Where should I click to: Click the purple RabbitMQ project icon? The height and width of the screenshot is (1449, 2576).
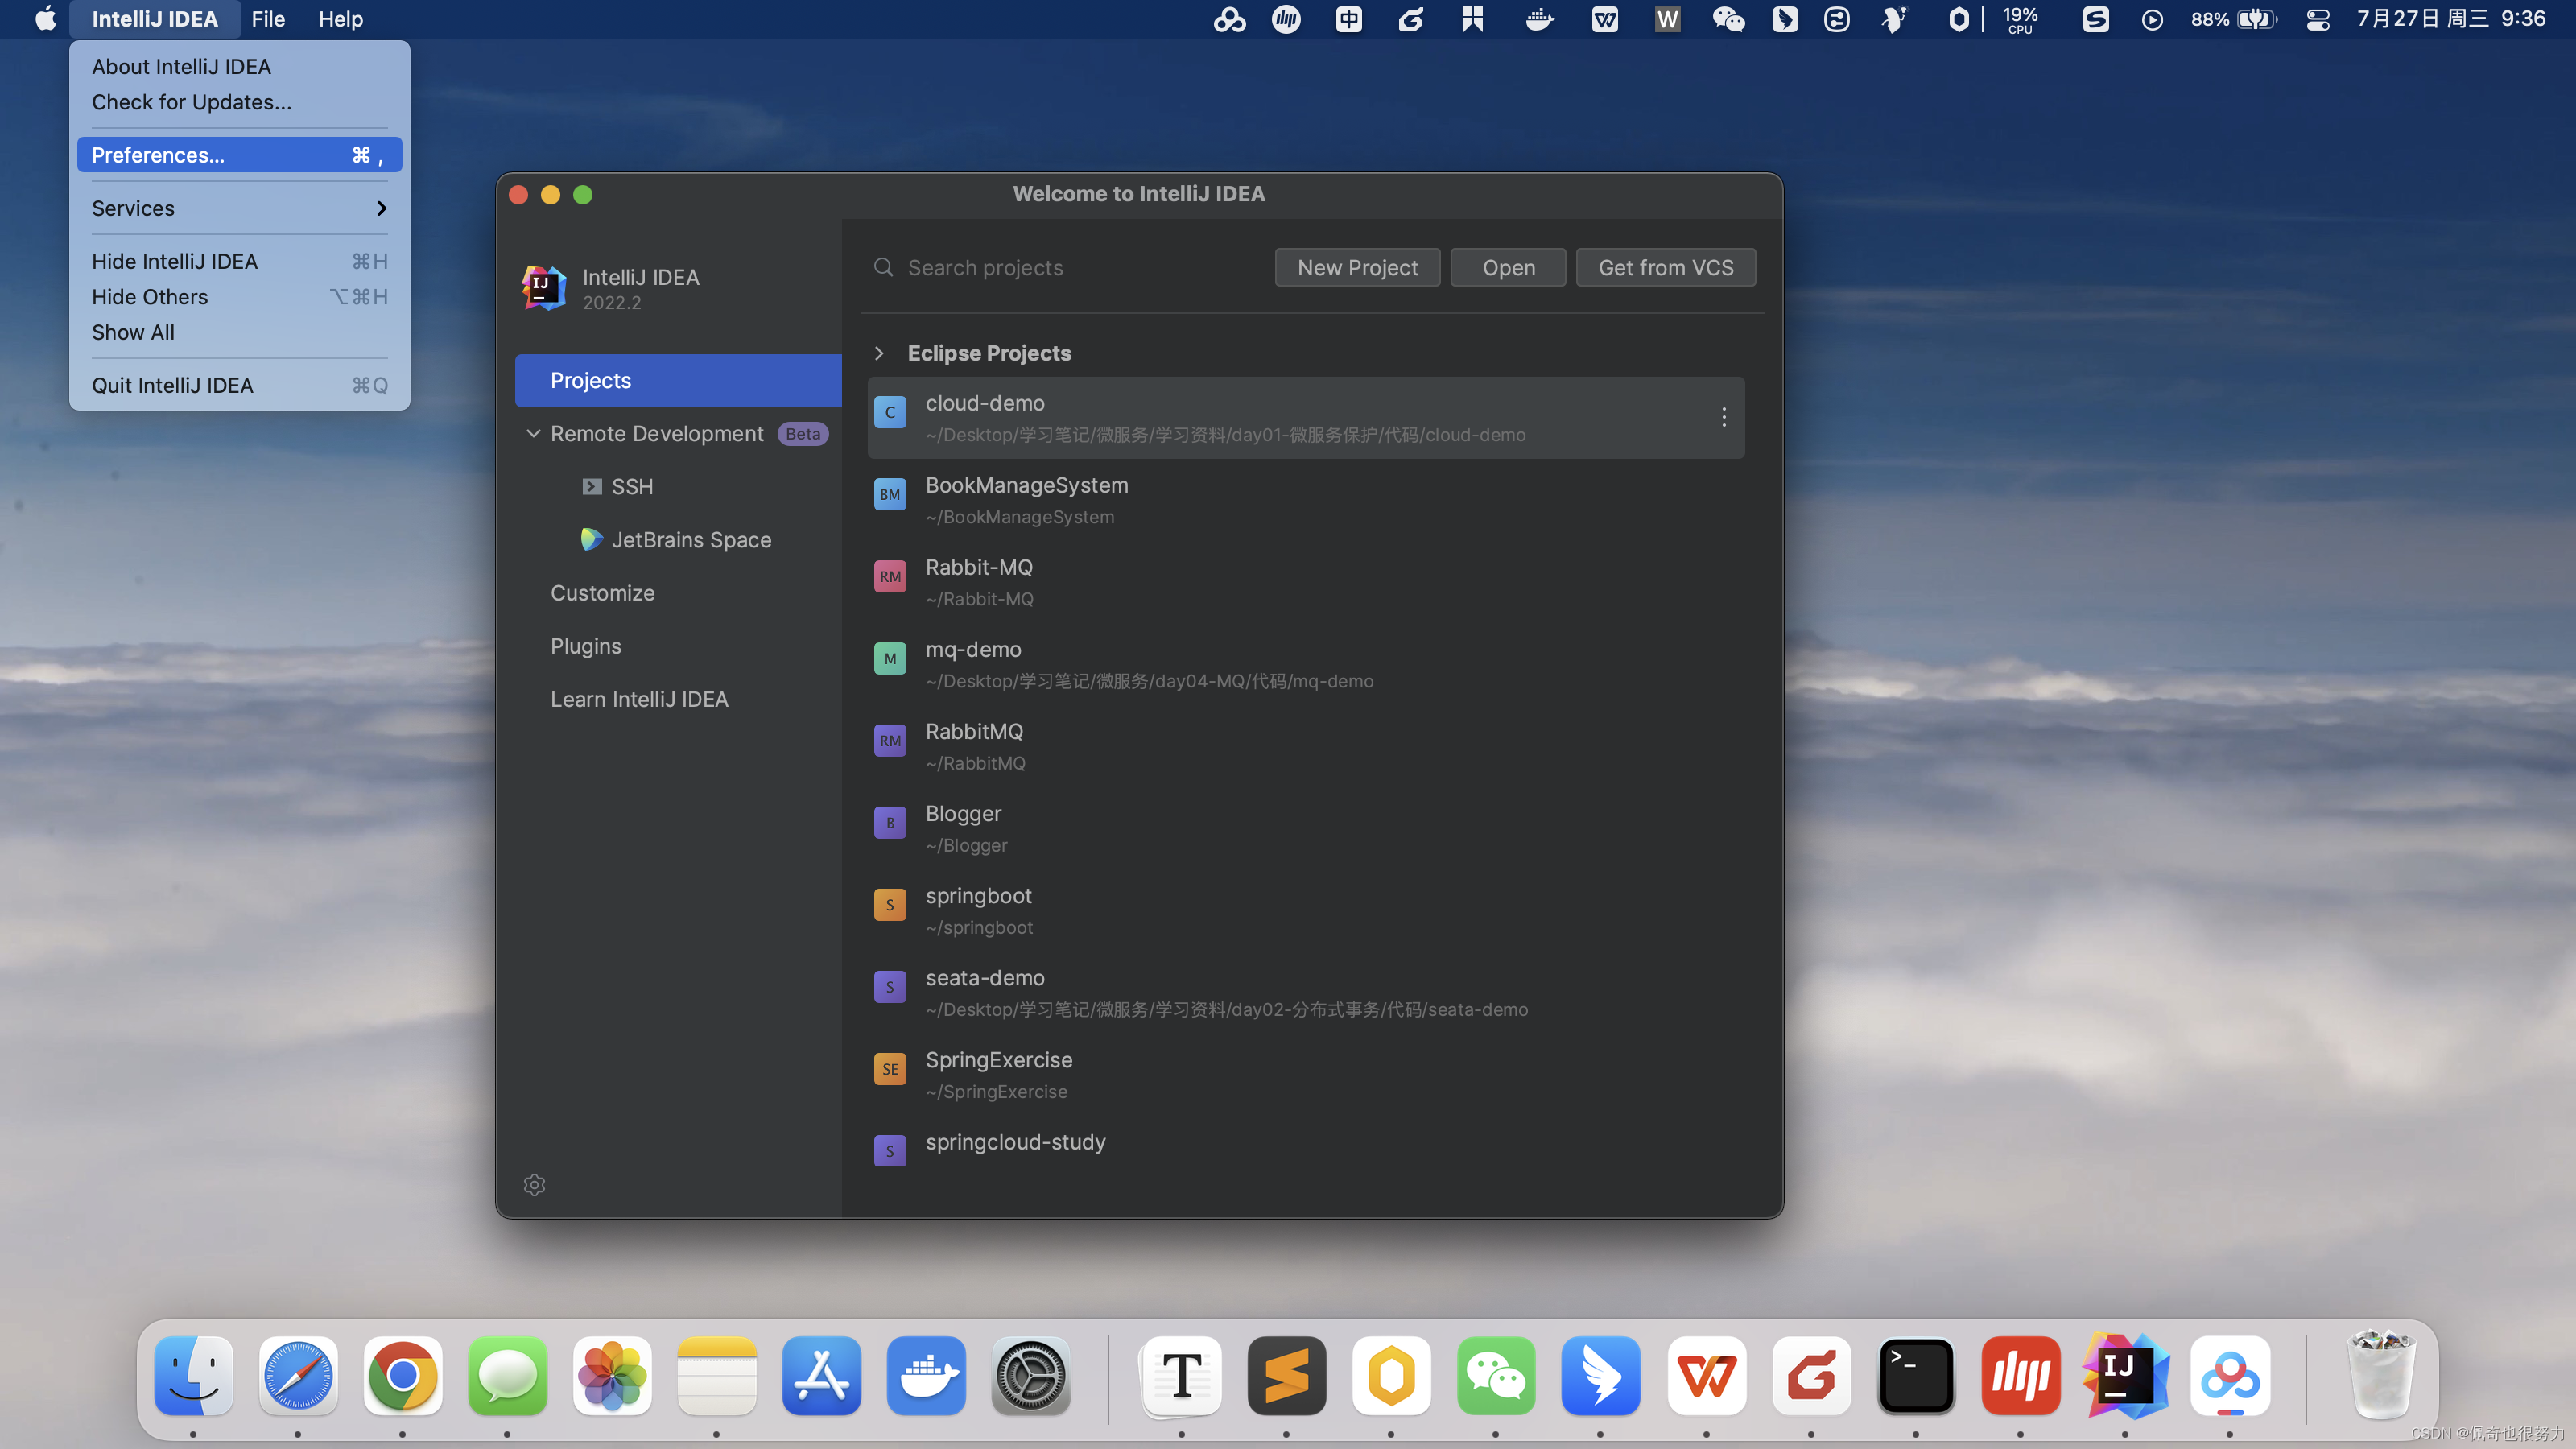[889, 740]
